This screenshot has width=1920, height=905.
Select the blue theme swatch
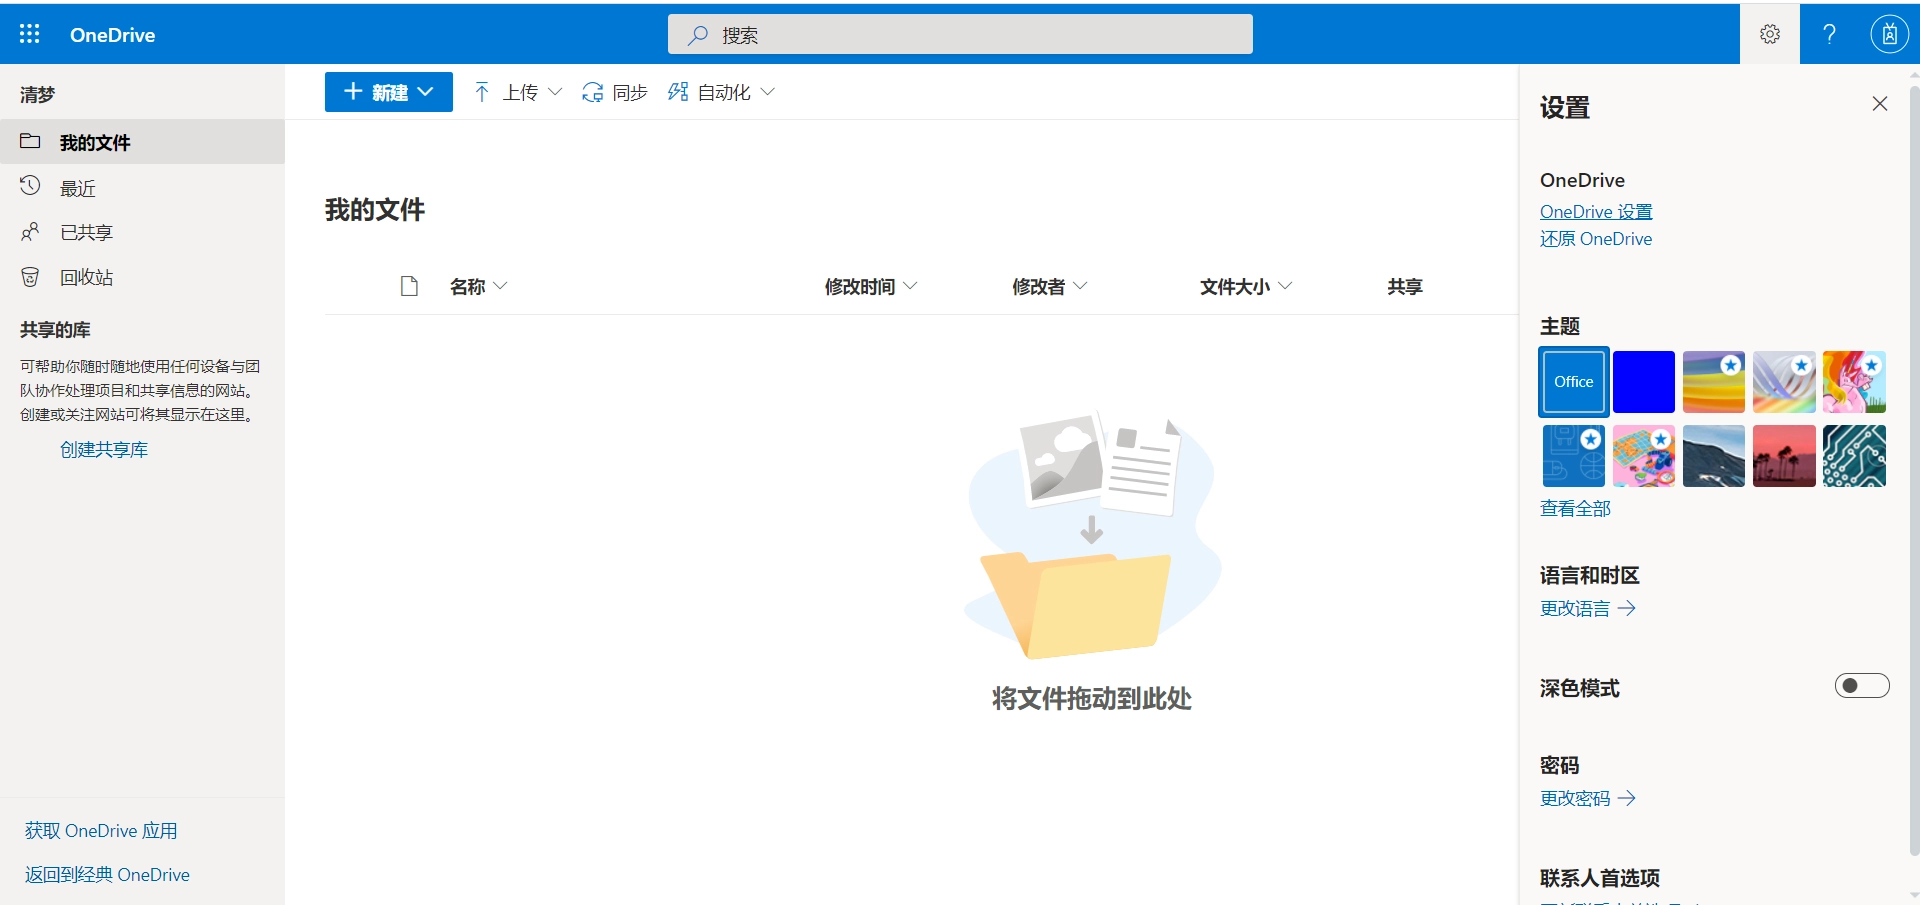pyautogui.click(x=1643, y=381)
